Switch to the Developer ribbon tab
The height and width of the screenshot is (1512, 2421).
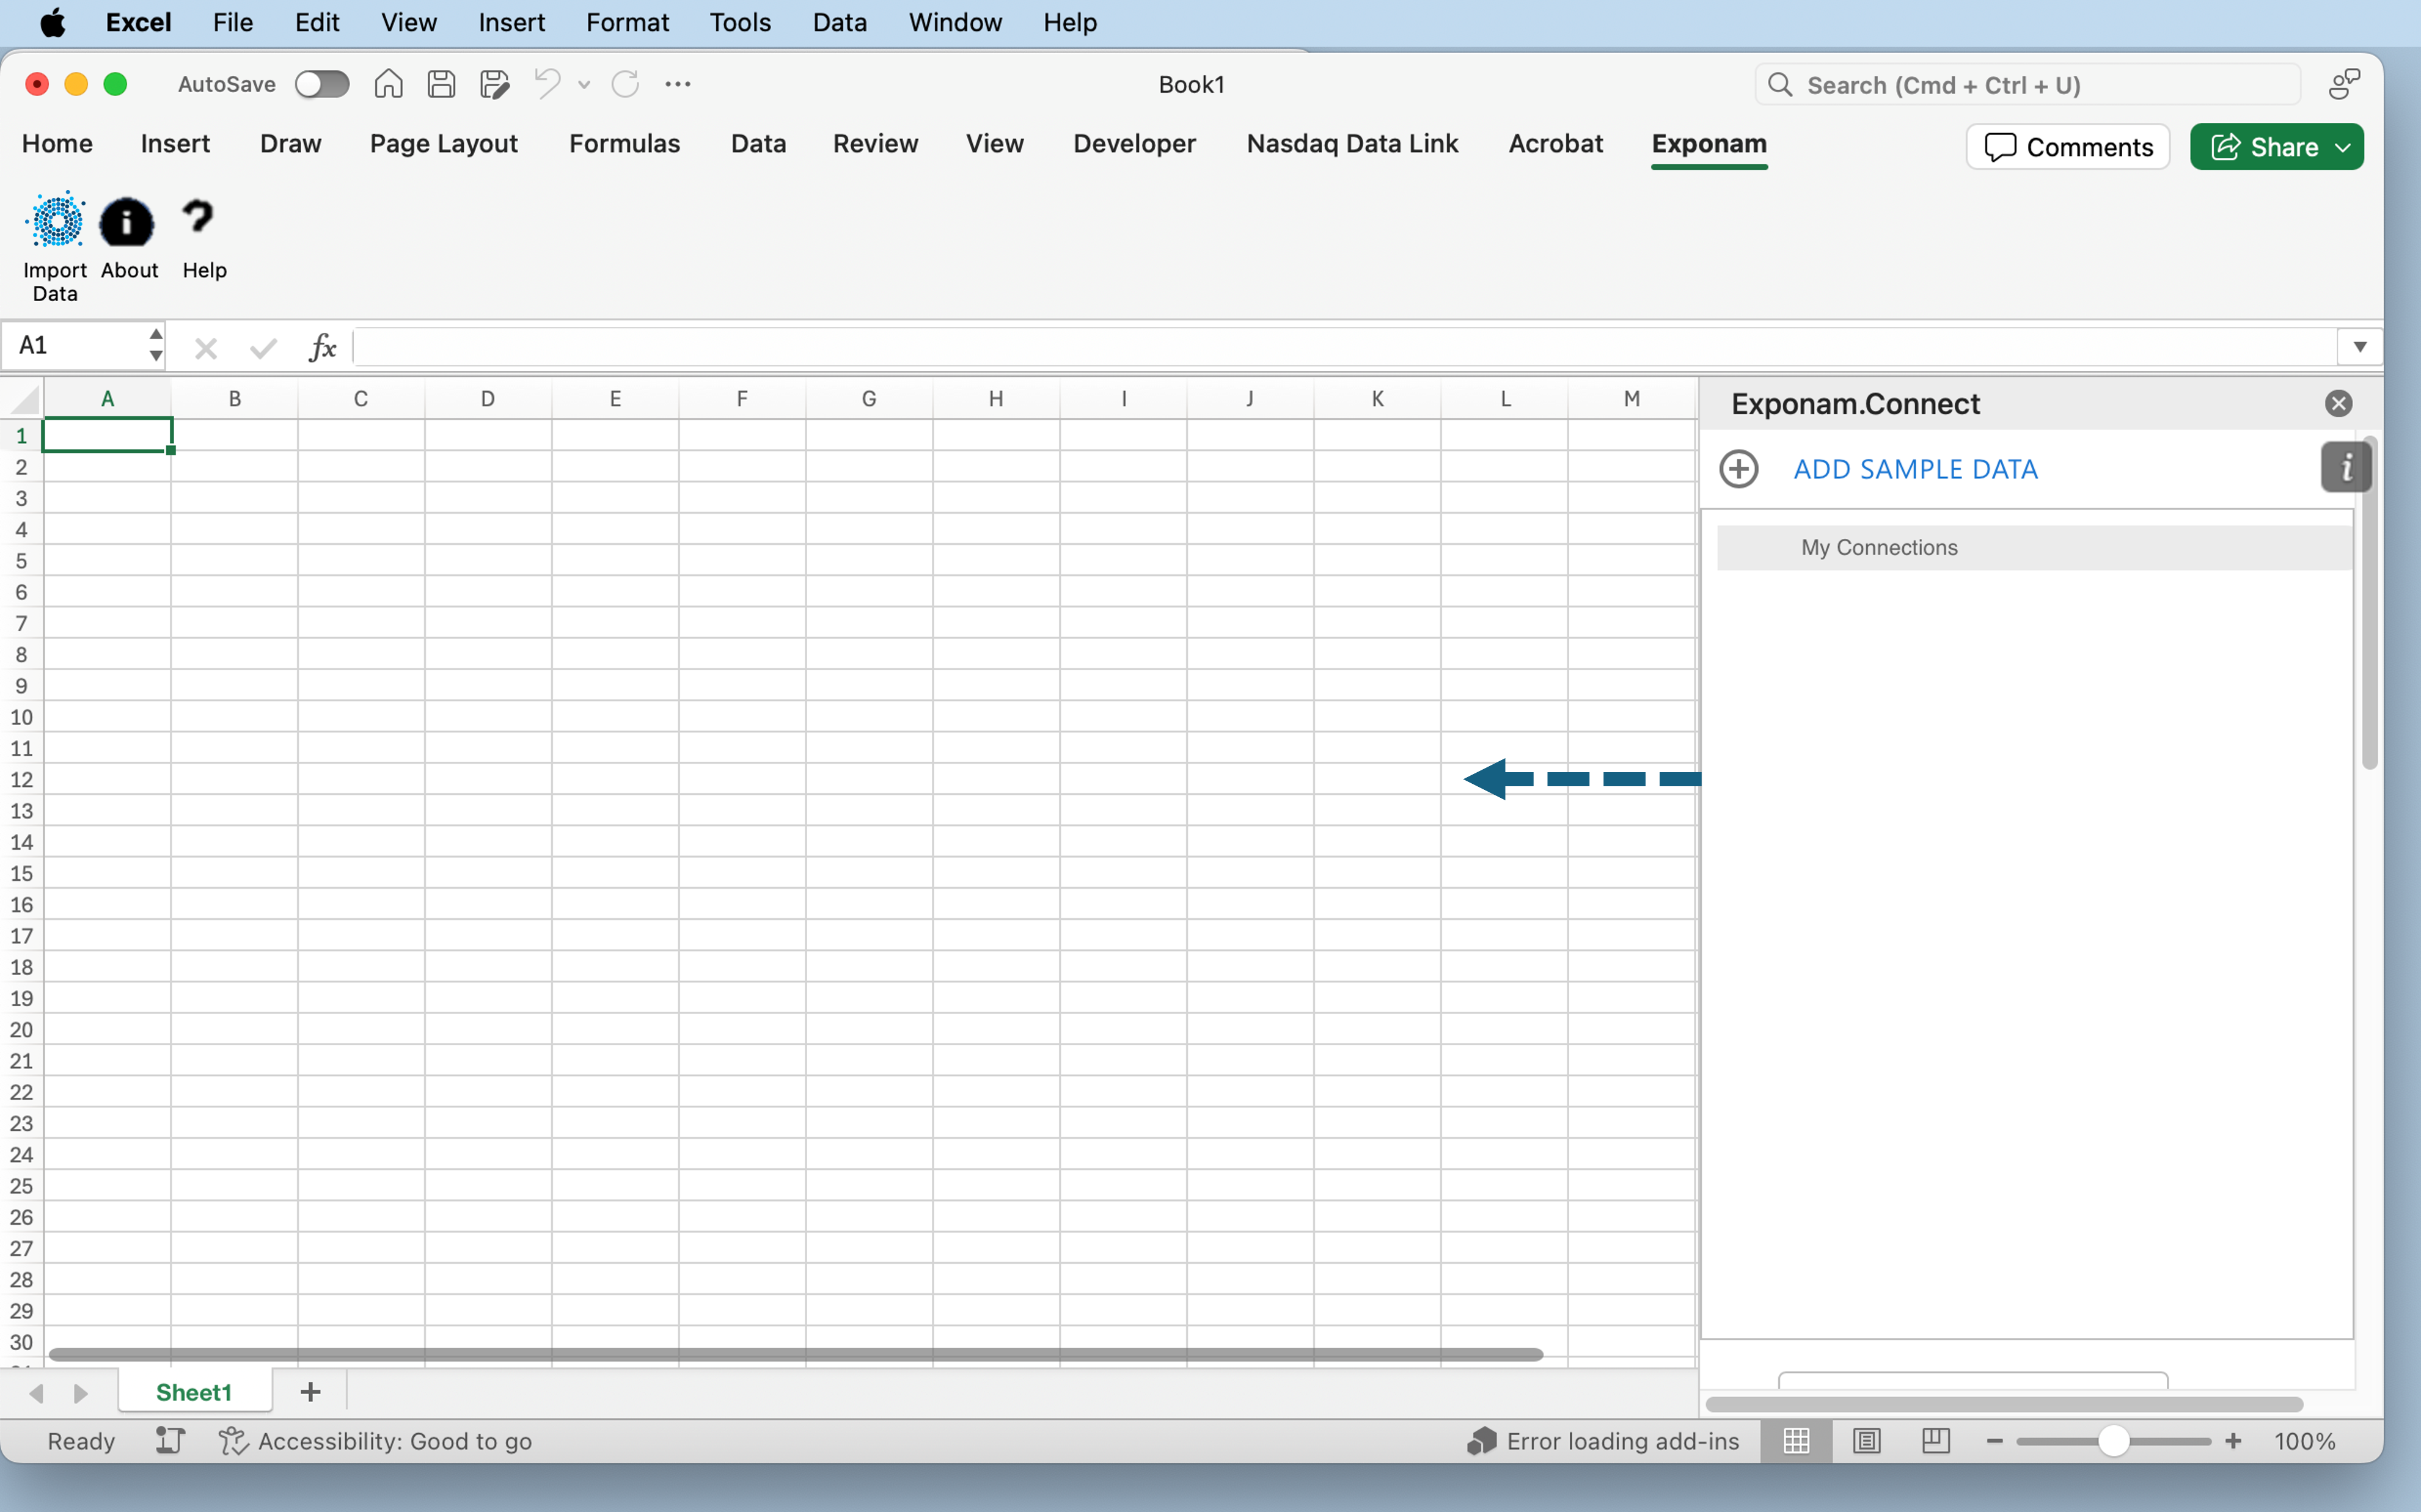coord(1134,144)
